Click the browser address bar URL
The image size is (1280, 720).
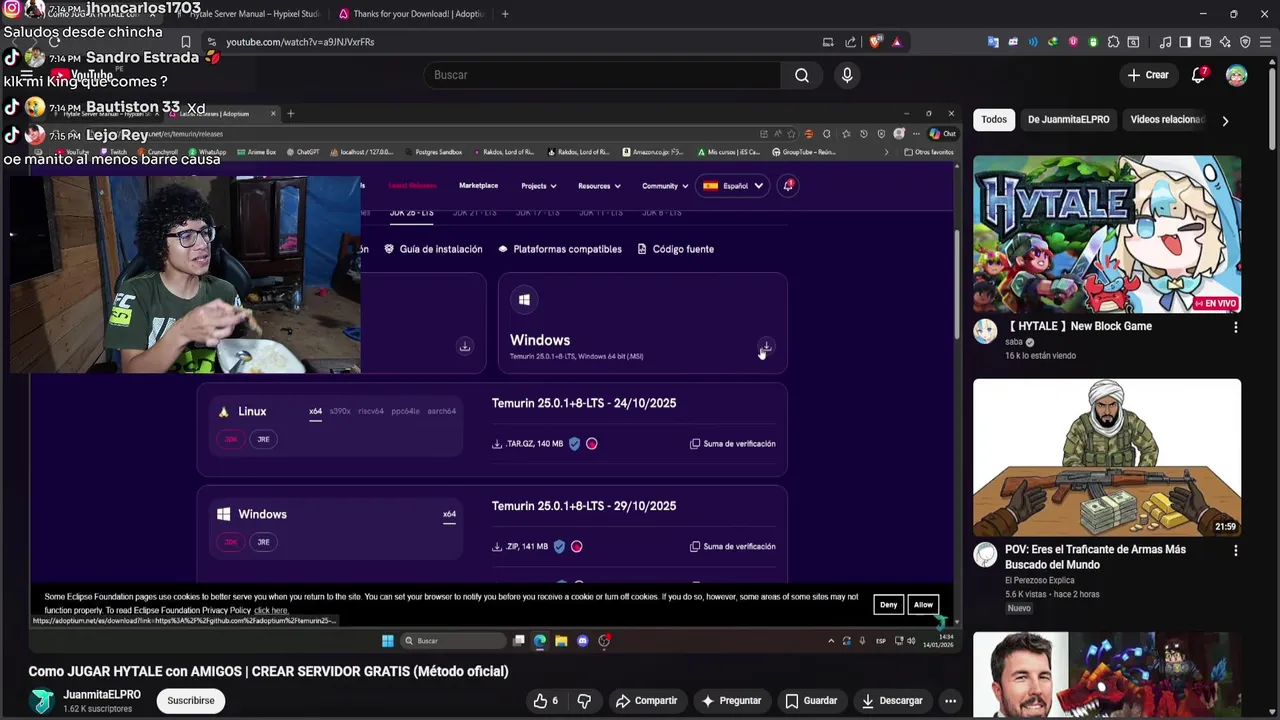tap(300, 42)
